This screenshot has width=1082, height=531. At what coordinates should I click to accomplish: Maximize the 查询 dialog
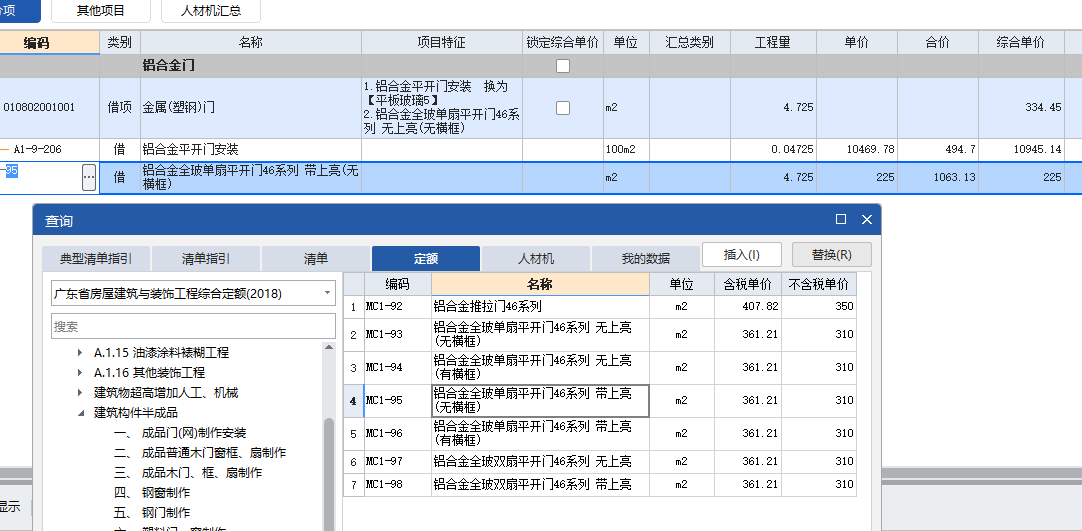[x=840, y=219]
